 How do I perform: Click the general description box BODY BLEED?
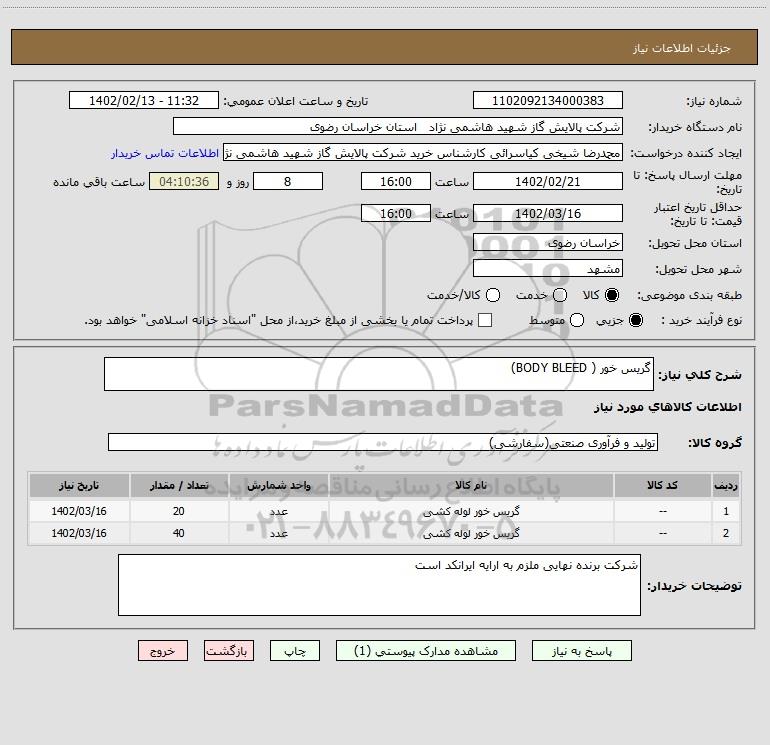[379, 374]
